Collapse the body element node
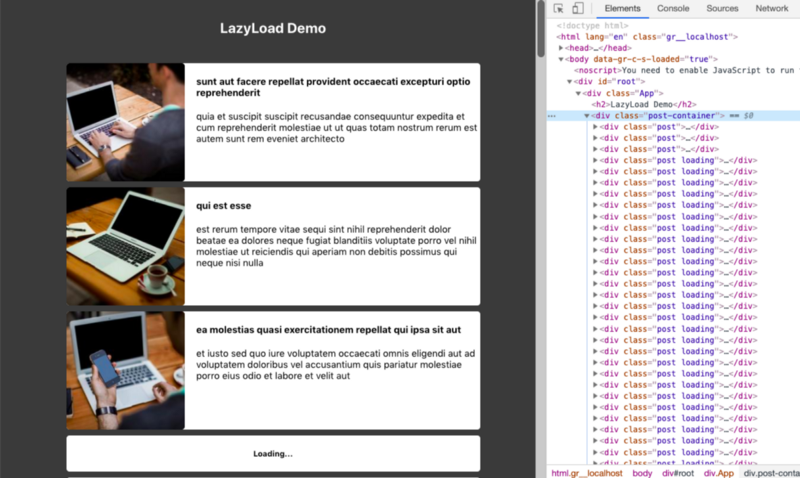This screenshot has width=800, height=478. [562, 59]
